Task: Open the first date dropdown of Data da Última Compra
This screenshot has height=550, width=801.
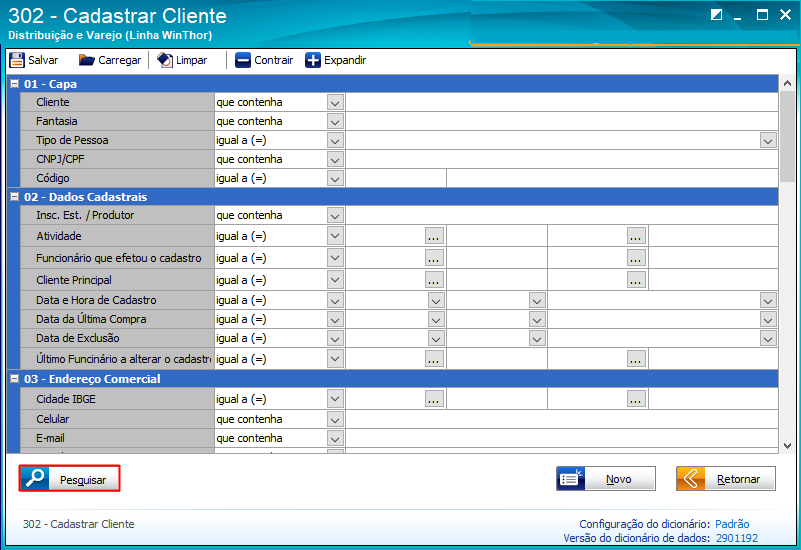Action: [436, 319]
